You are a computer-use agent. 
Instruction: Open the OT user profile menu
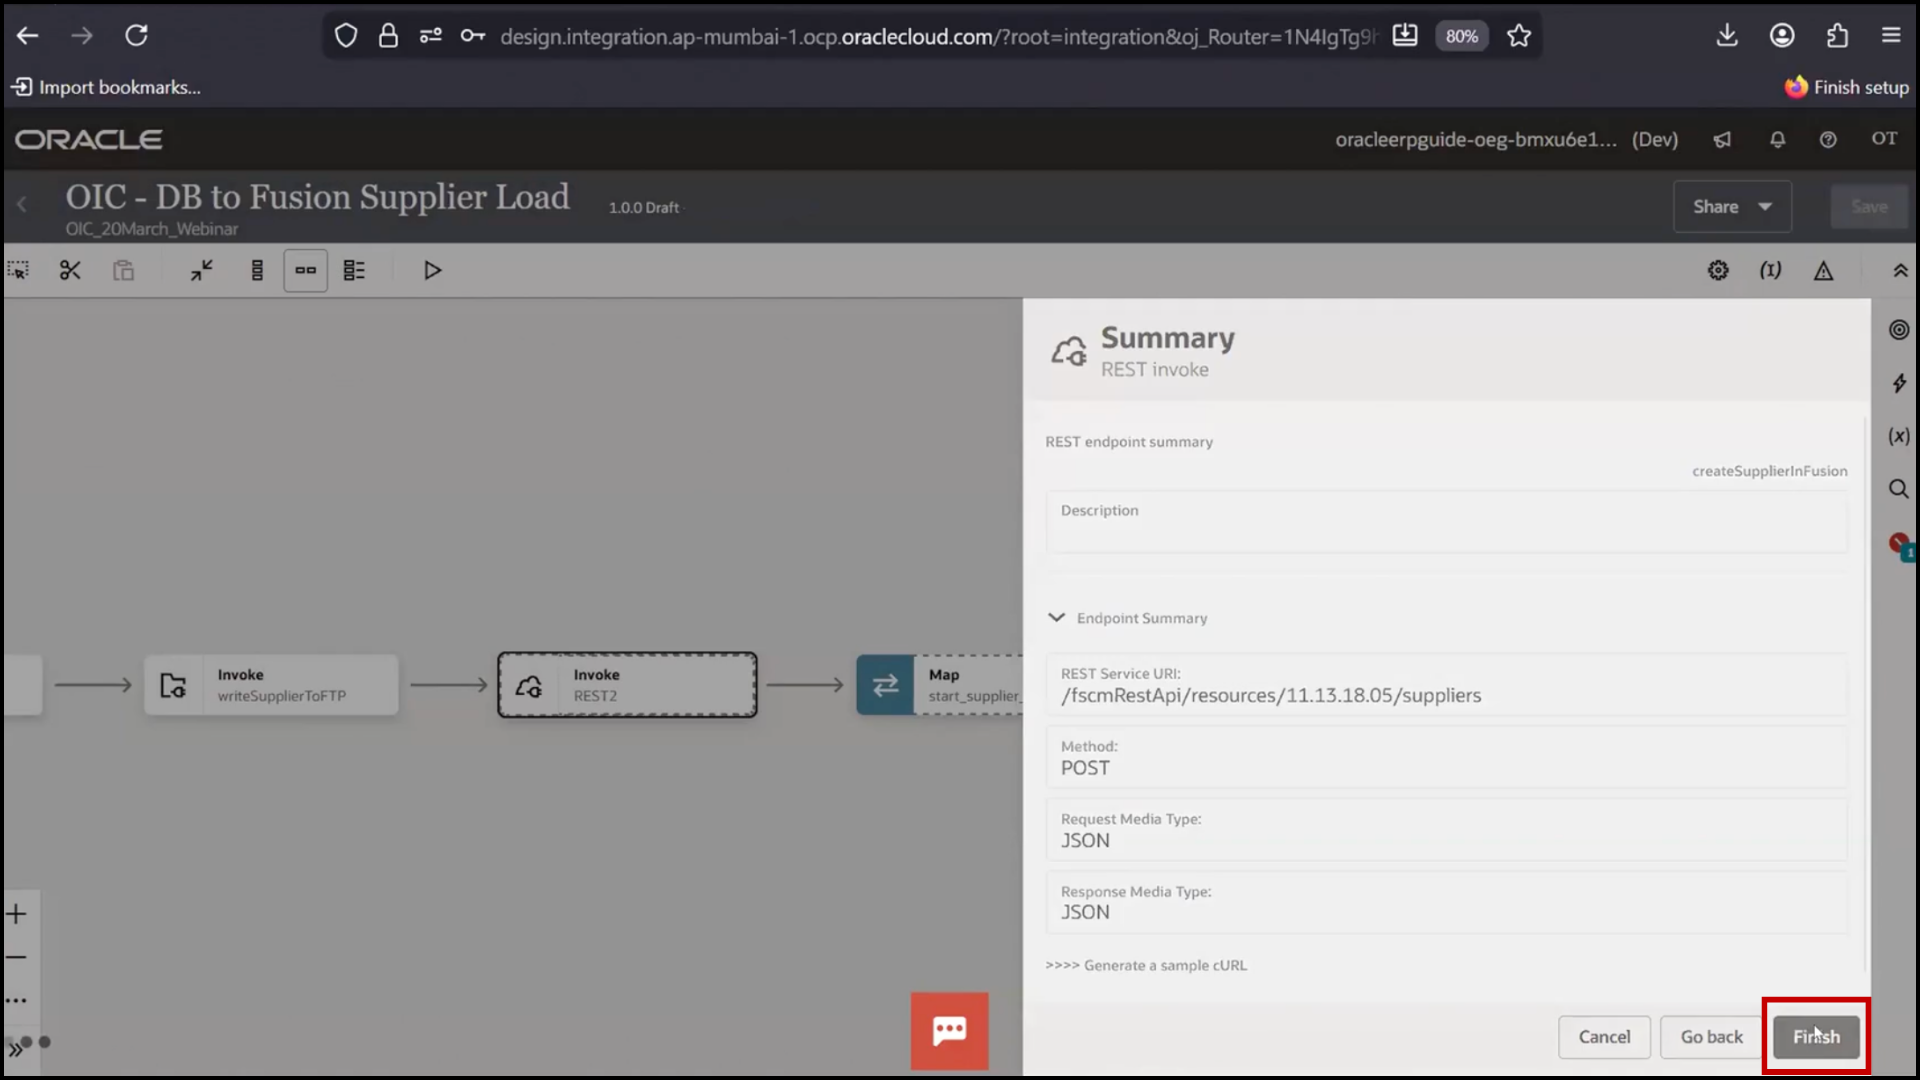1884,139
